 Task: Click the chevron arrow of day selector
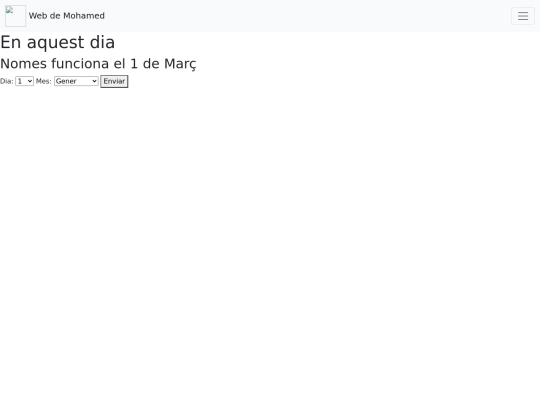click(x=30, y=81)
